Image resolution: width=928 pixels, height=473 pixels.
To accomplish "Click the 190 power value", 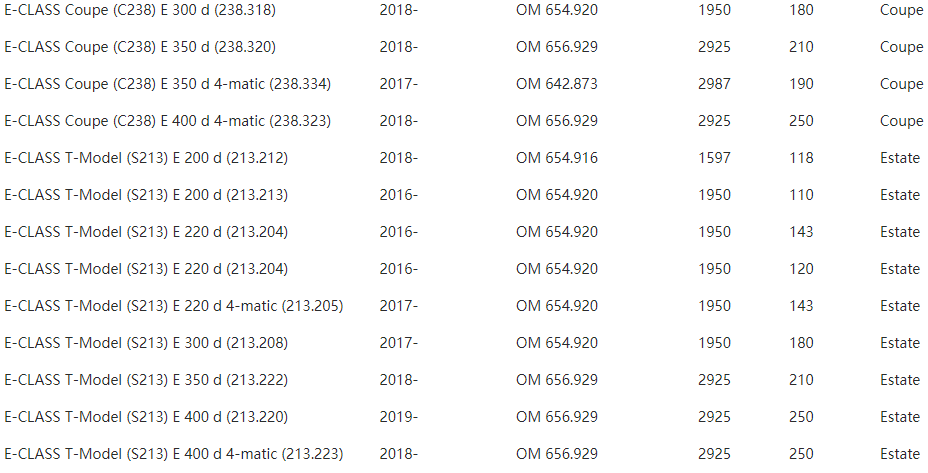I will [801, 84].
